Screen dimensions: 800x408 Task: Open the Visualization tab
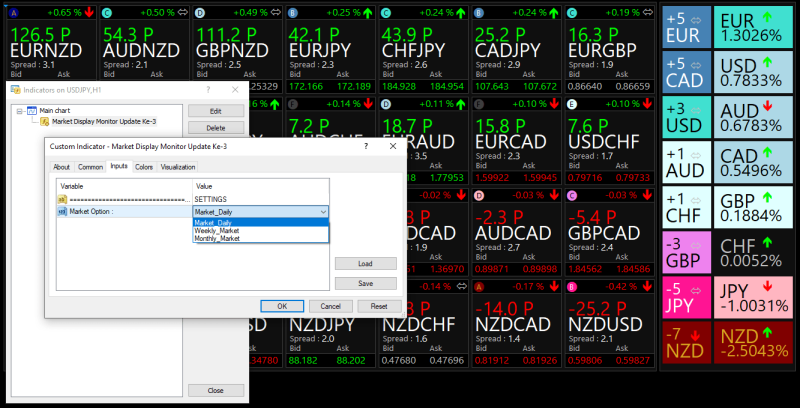[178, 167]
